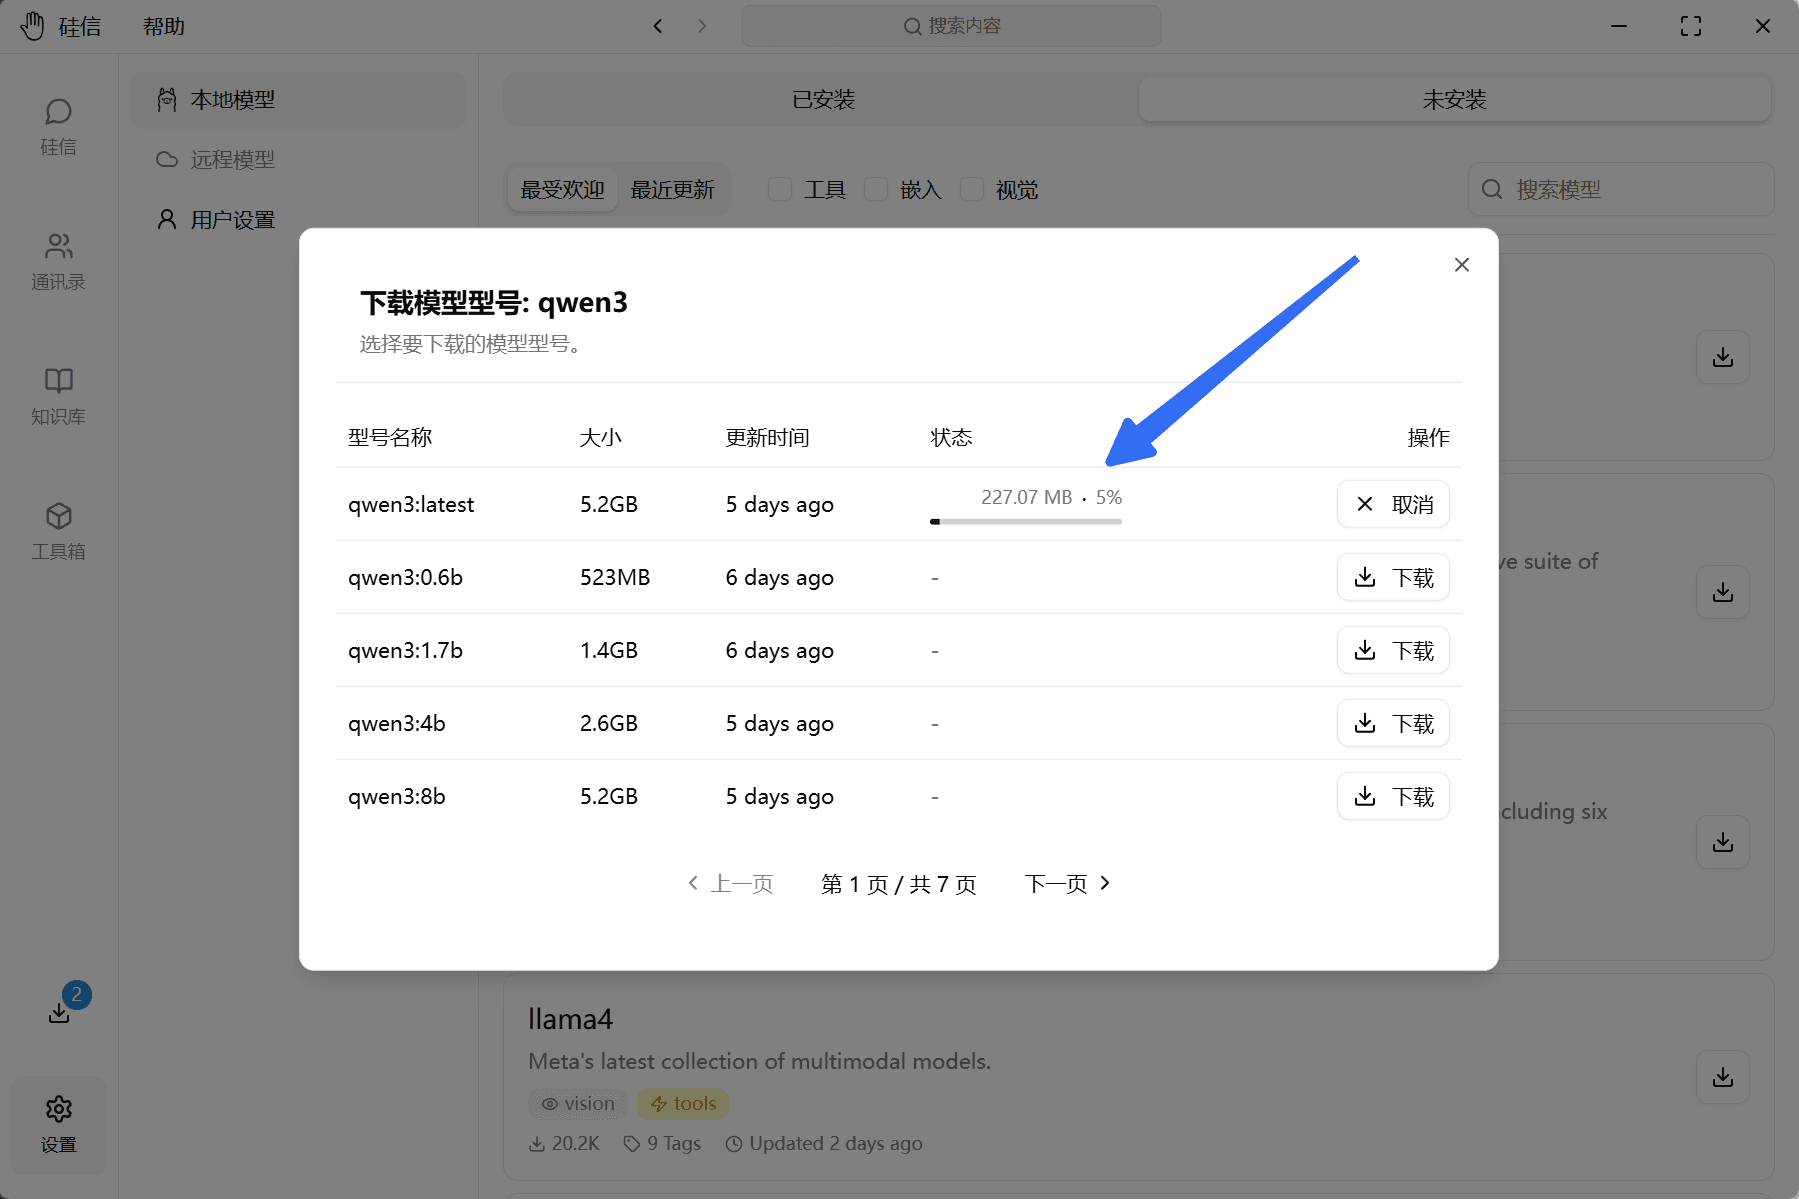Close the qwen3 download dialog
The height and width of the screenshot is (1199, 1799).
(1462, 265)
